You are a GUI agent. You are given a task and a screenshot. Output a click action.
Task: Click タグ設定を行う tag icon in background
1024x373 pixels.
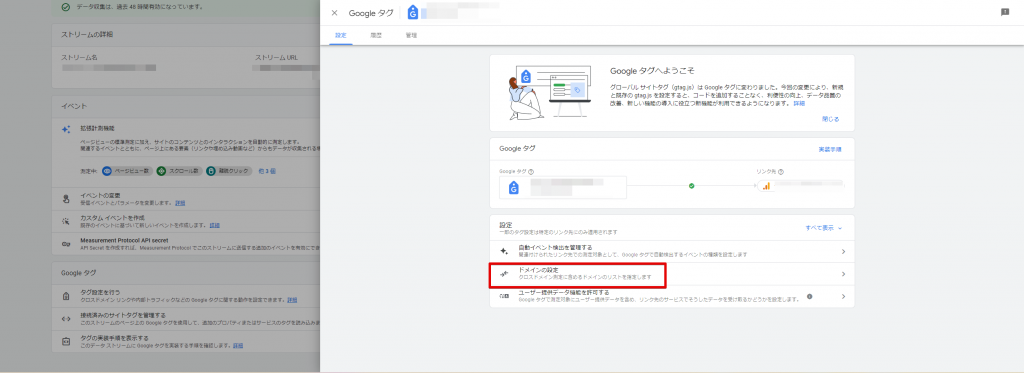(x=66, y=296)
